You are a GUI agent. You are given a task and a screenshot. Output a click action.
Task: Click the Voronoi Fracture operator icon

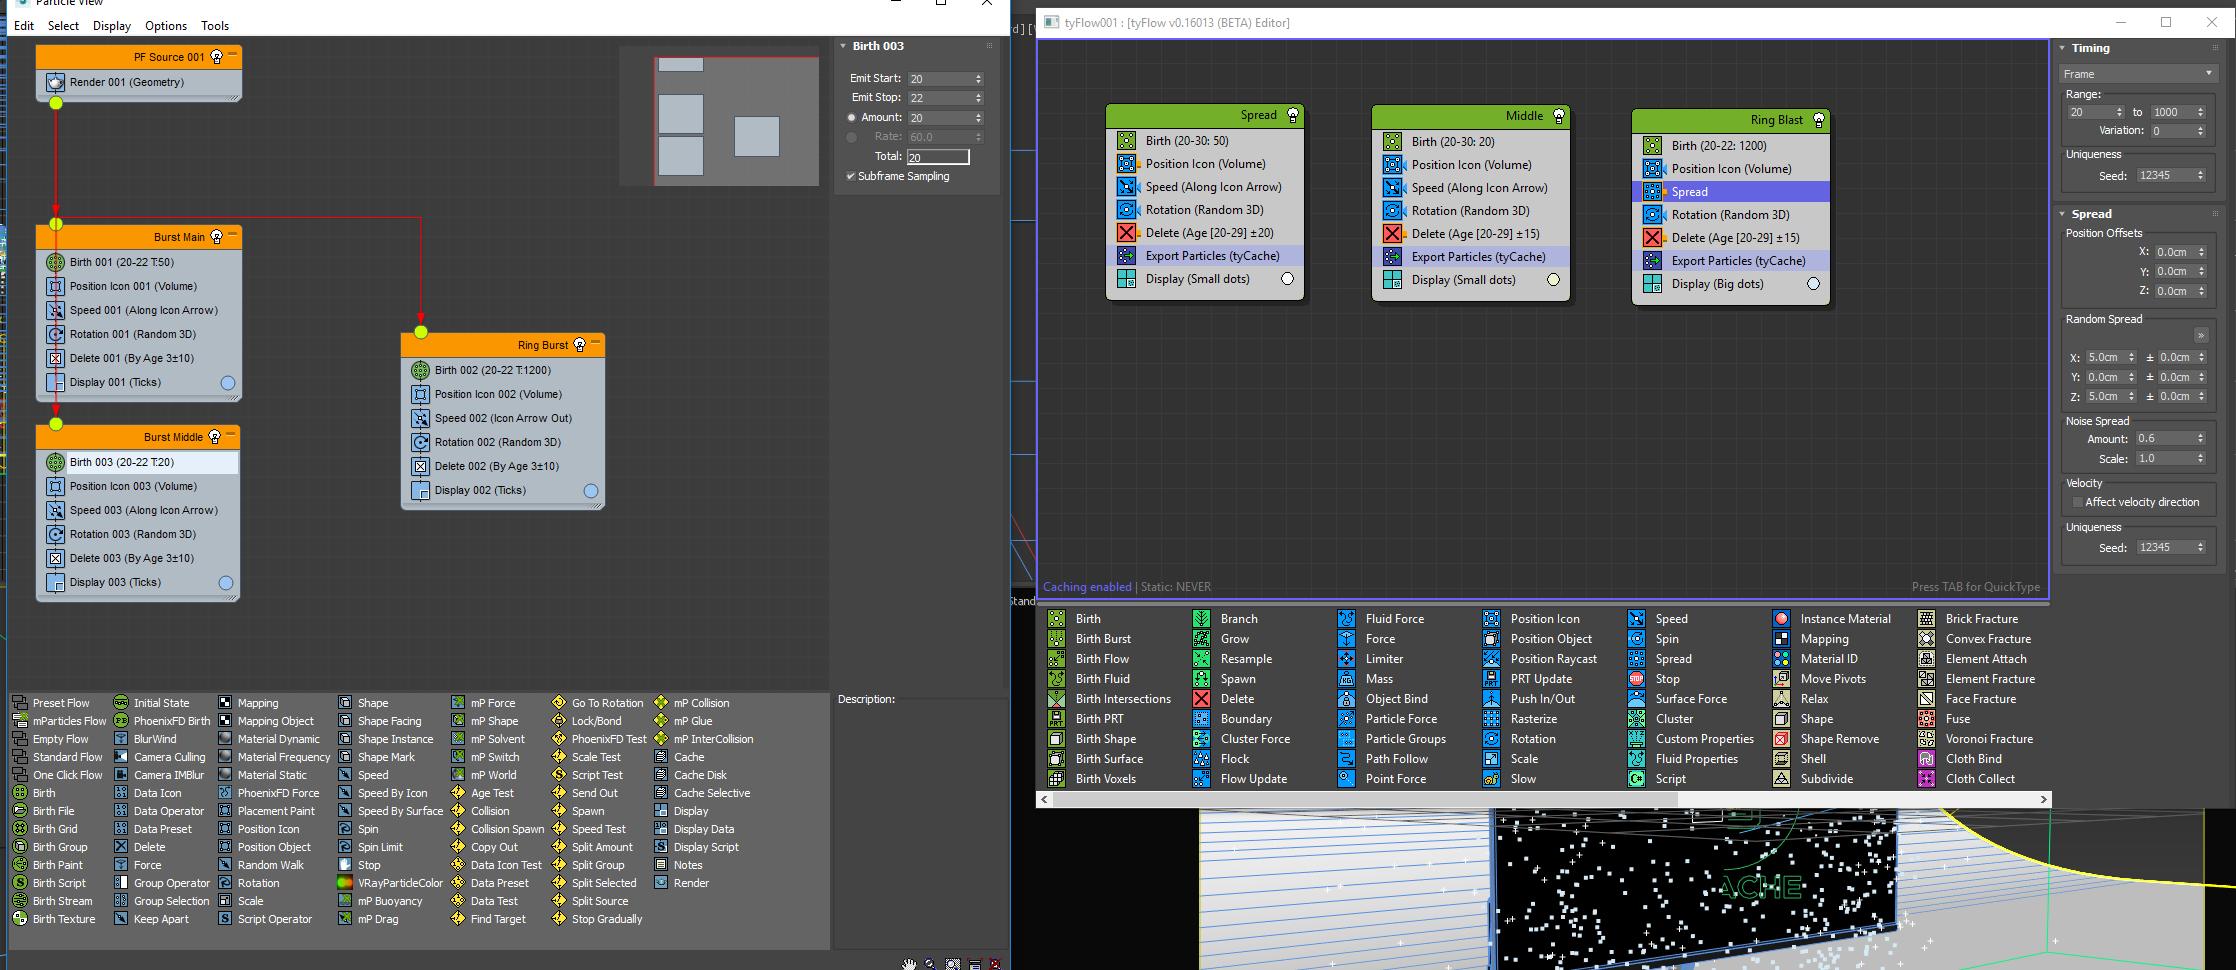coord(1926,739)
